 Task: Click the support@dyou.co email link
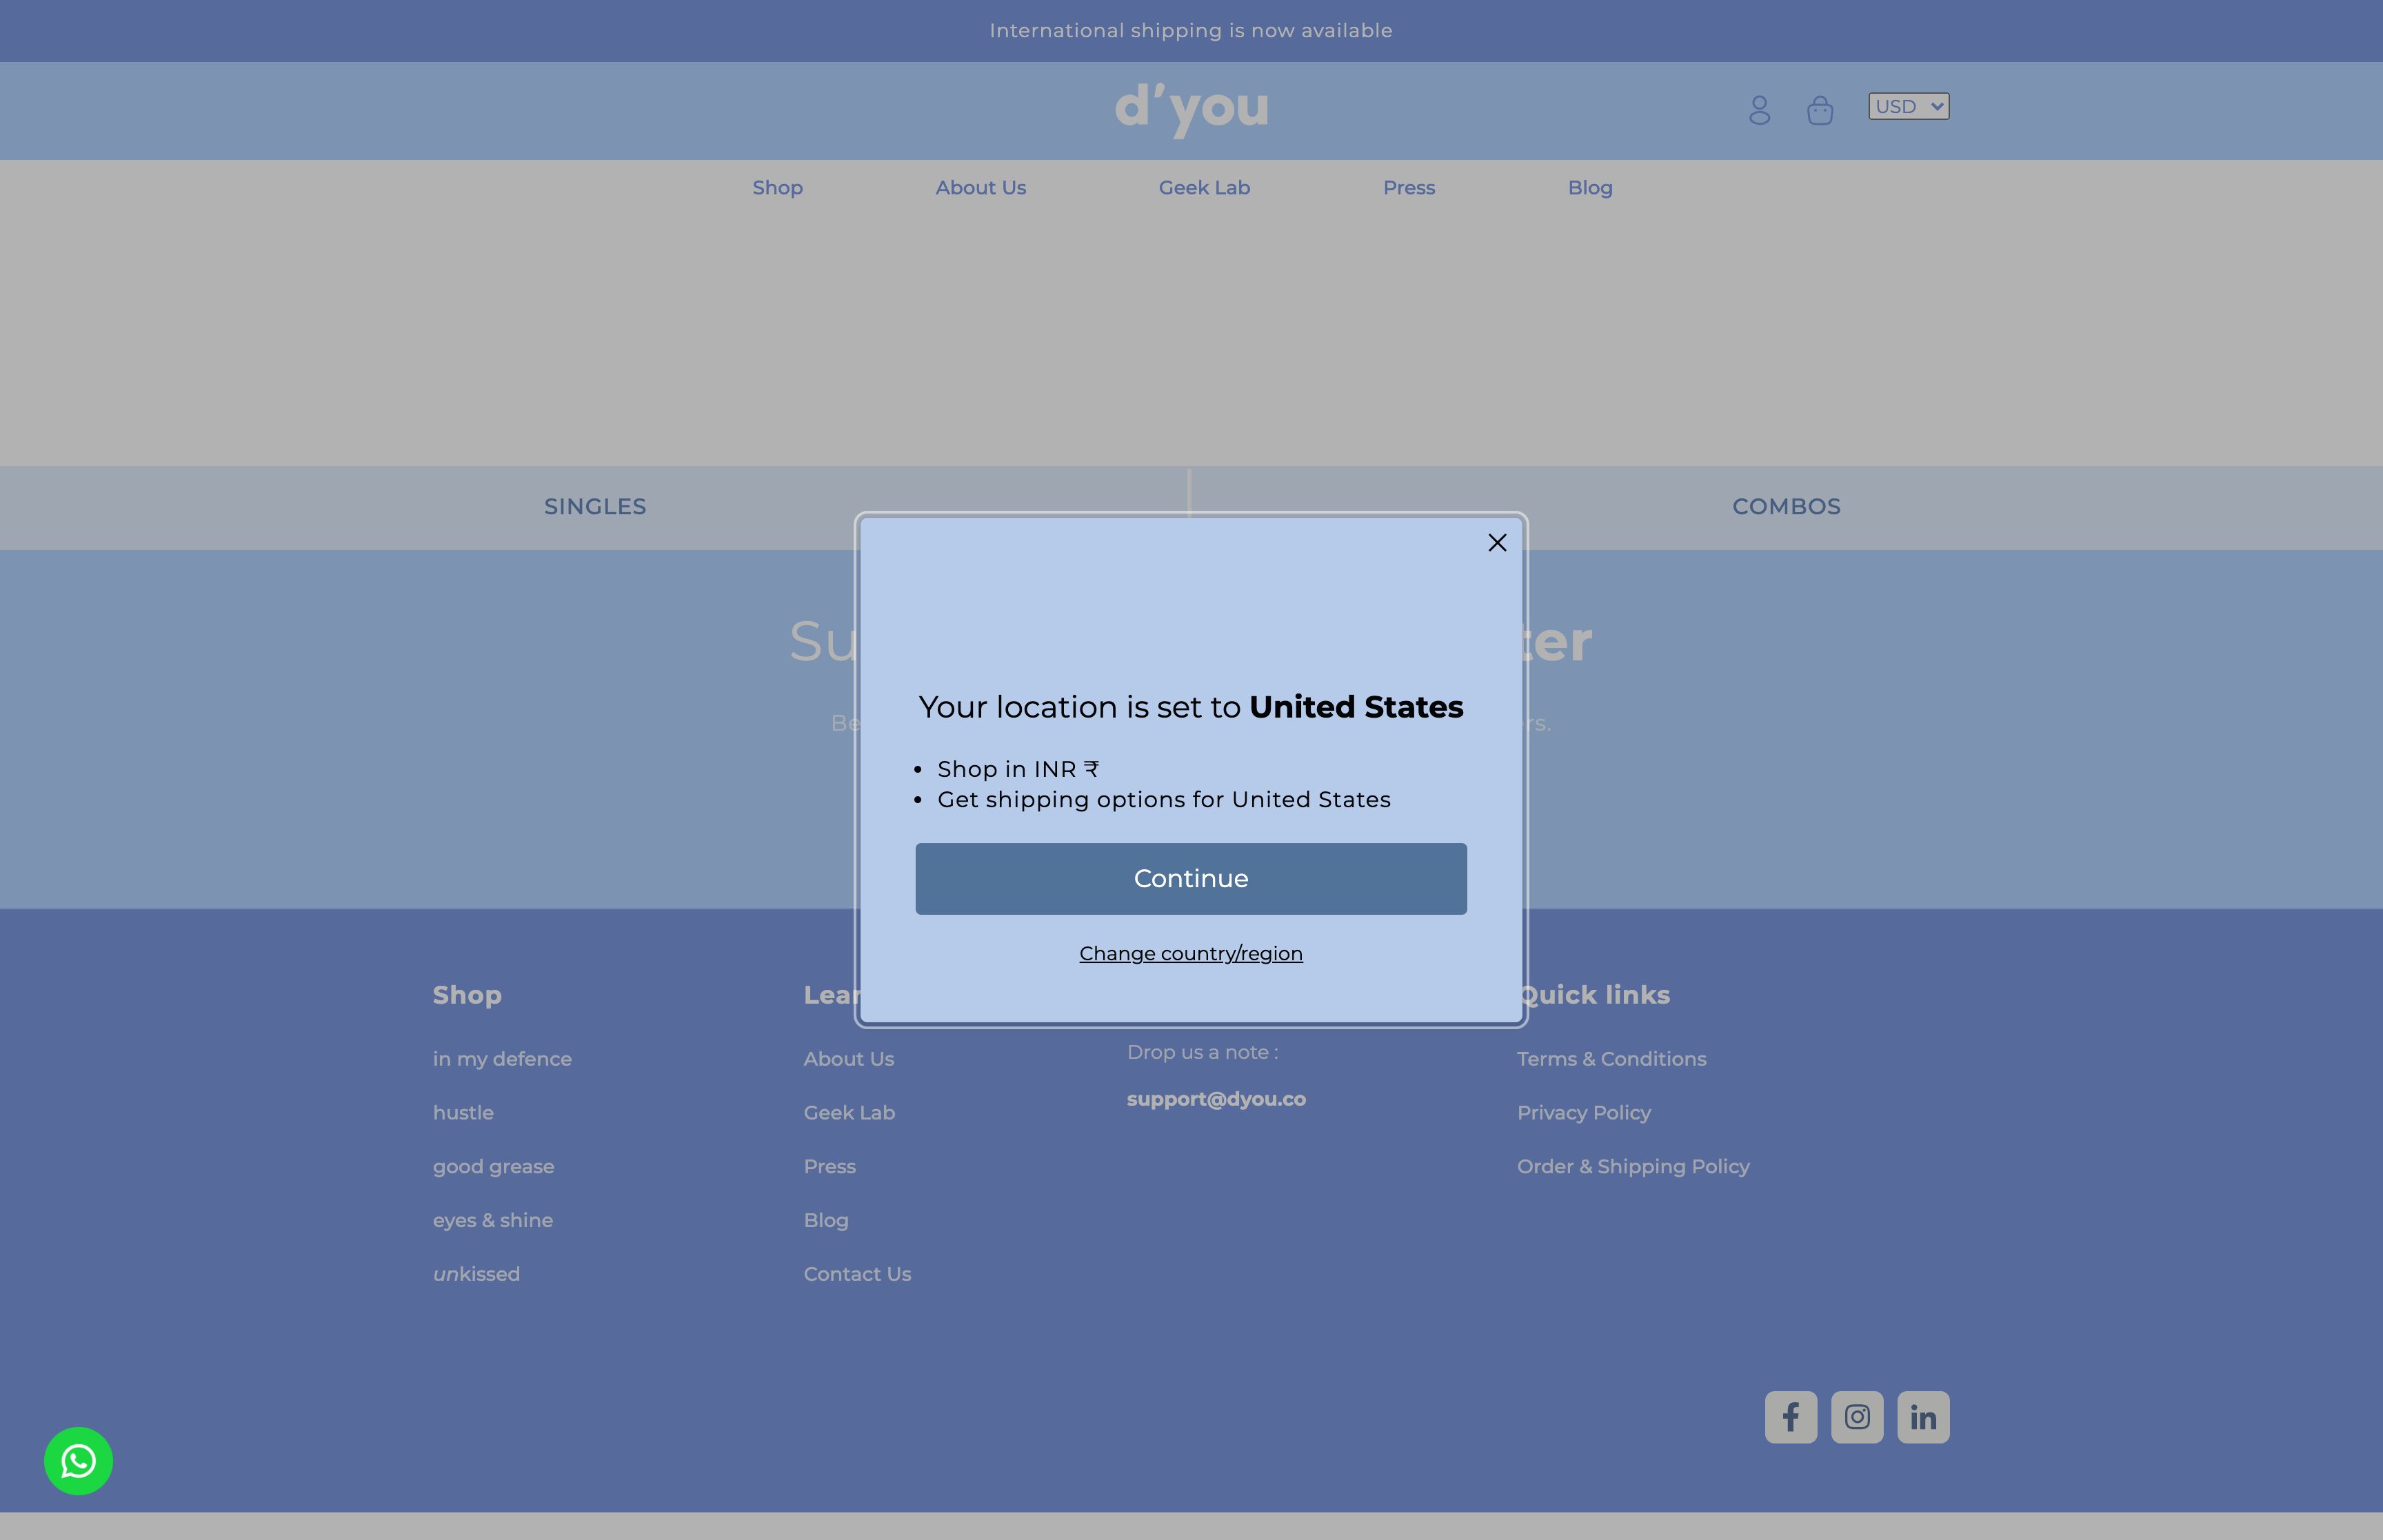(x=1215, y=1099)
